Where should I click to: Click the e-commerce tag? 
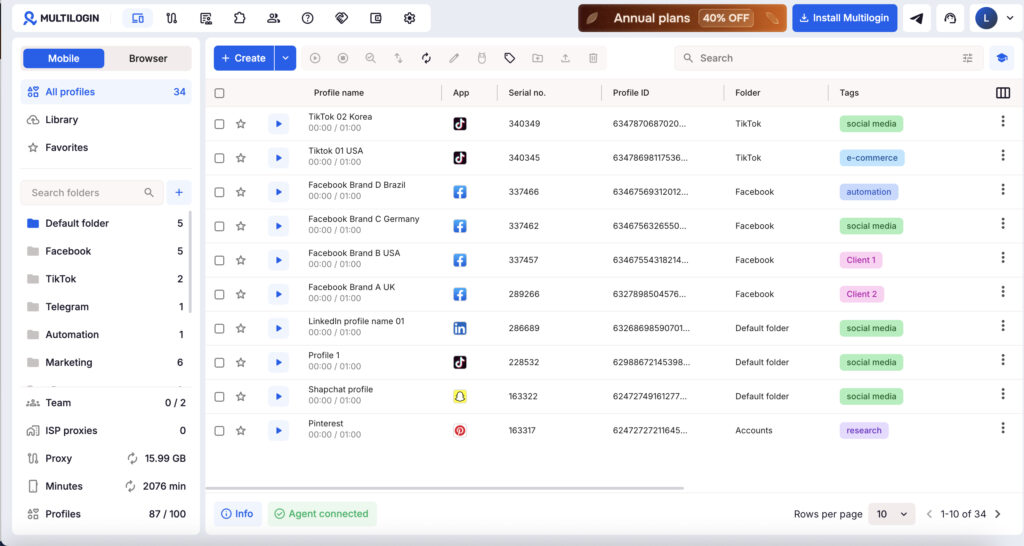[872, 158]
